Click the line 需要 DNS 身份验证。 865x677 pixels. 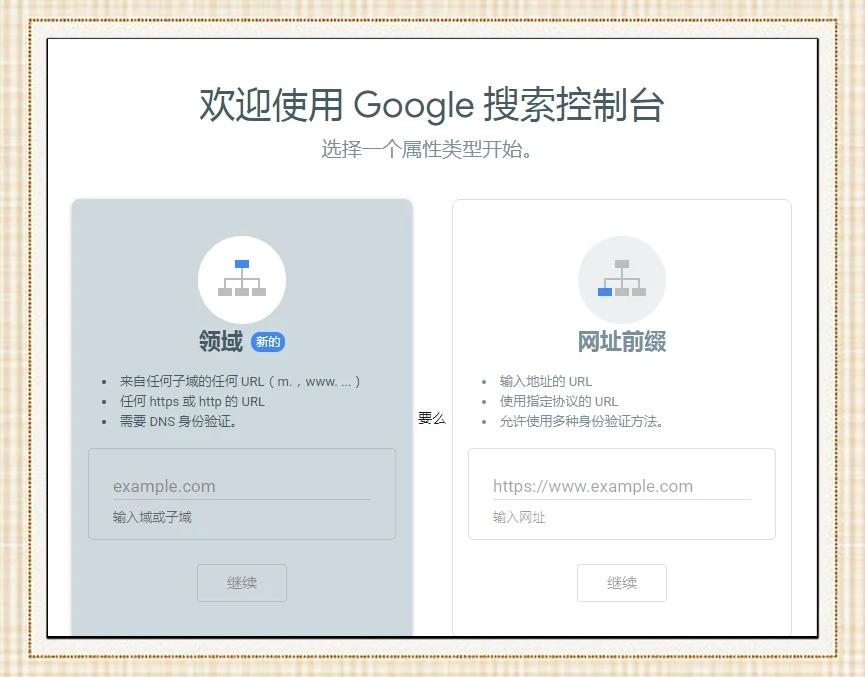click(178, 421)
